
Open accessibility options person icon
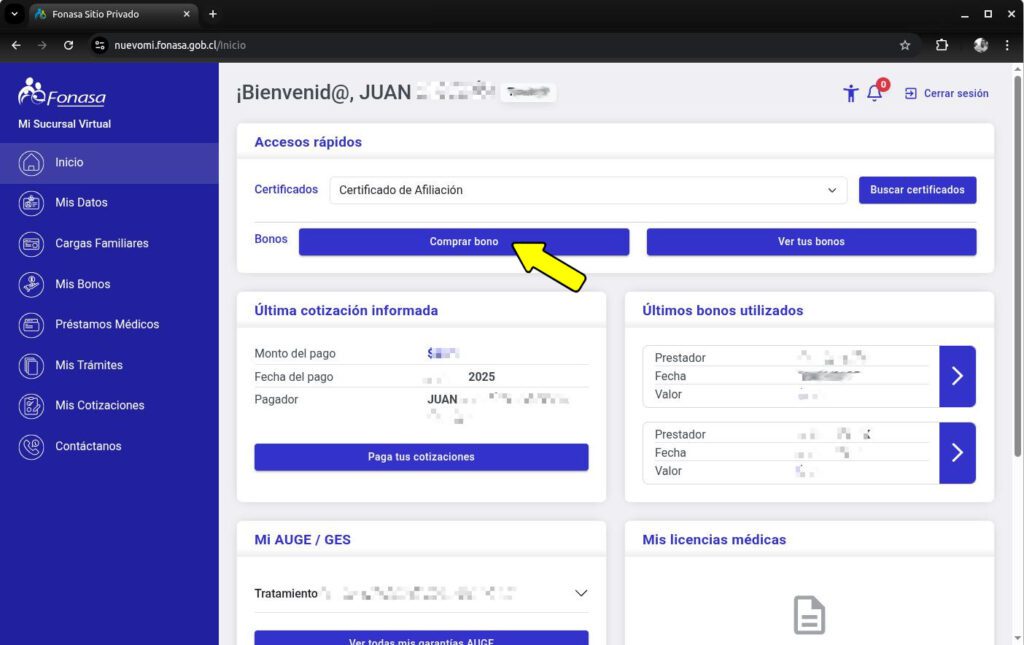(x=850, y=93)
